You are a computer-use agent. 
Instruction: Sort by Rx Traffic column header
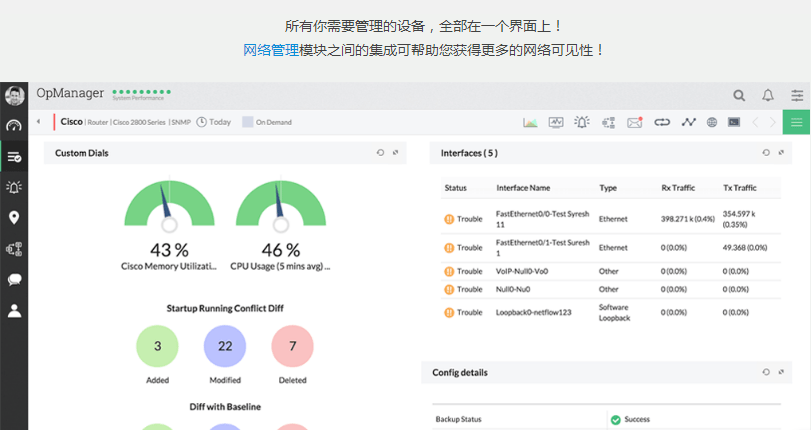click(678, 188)
